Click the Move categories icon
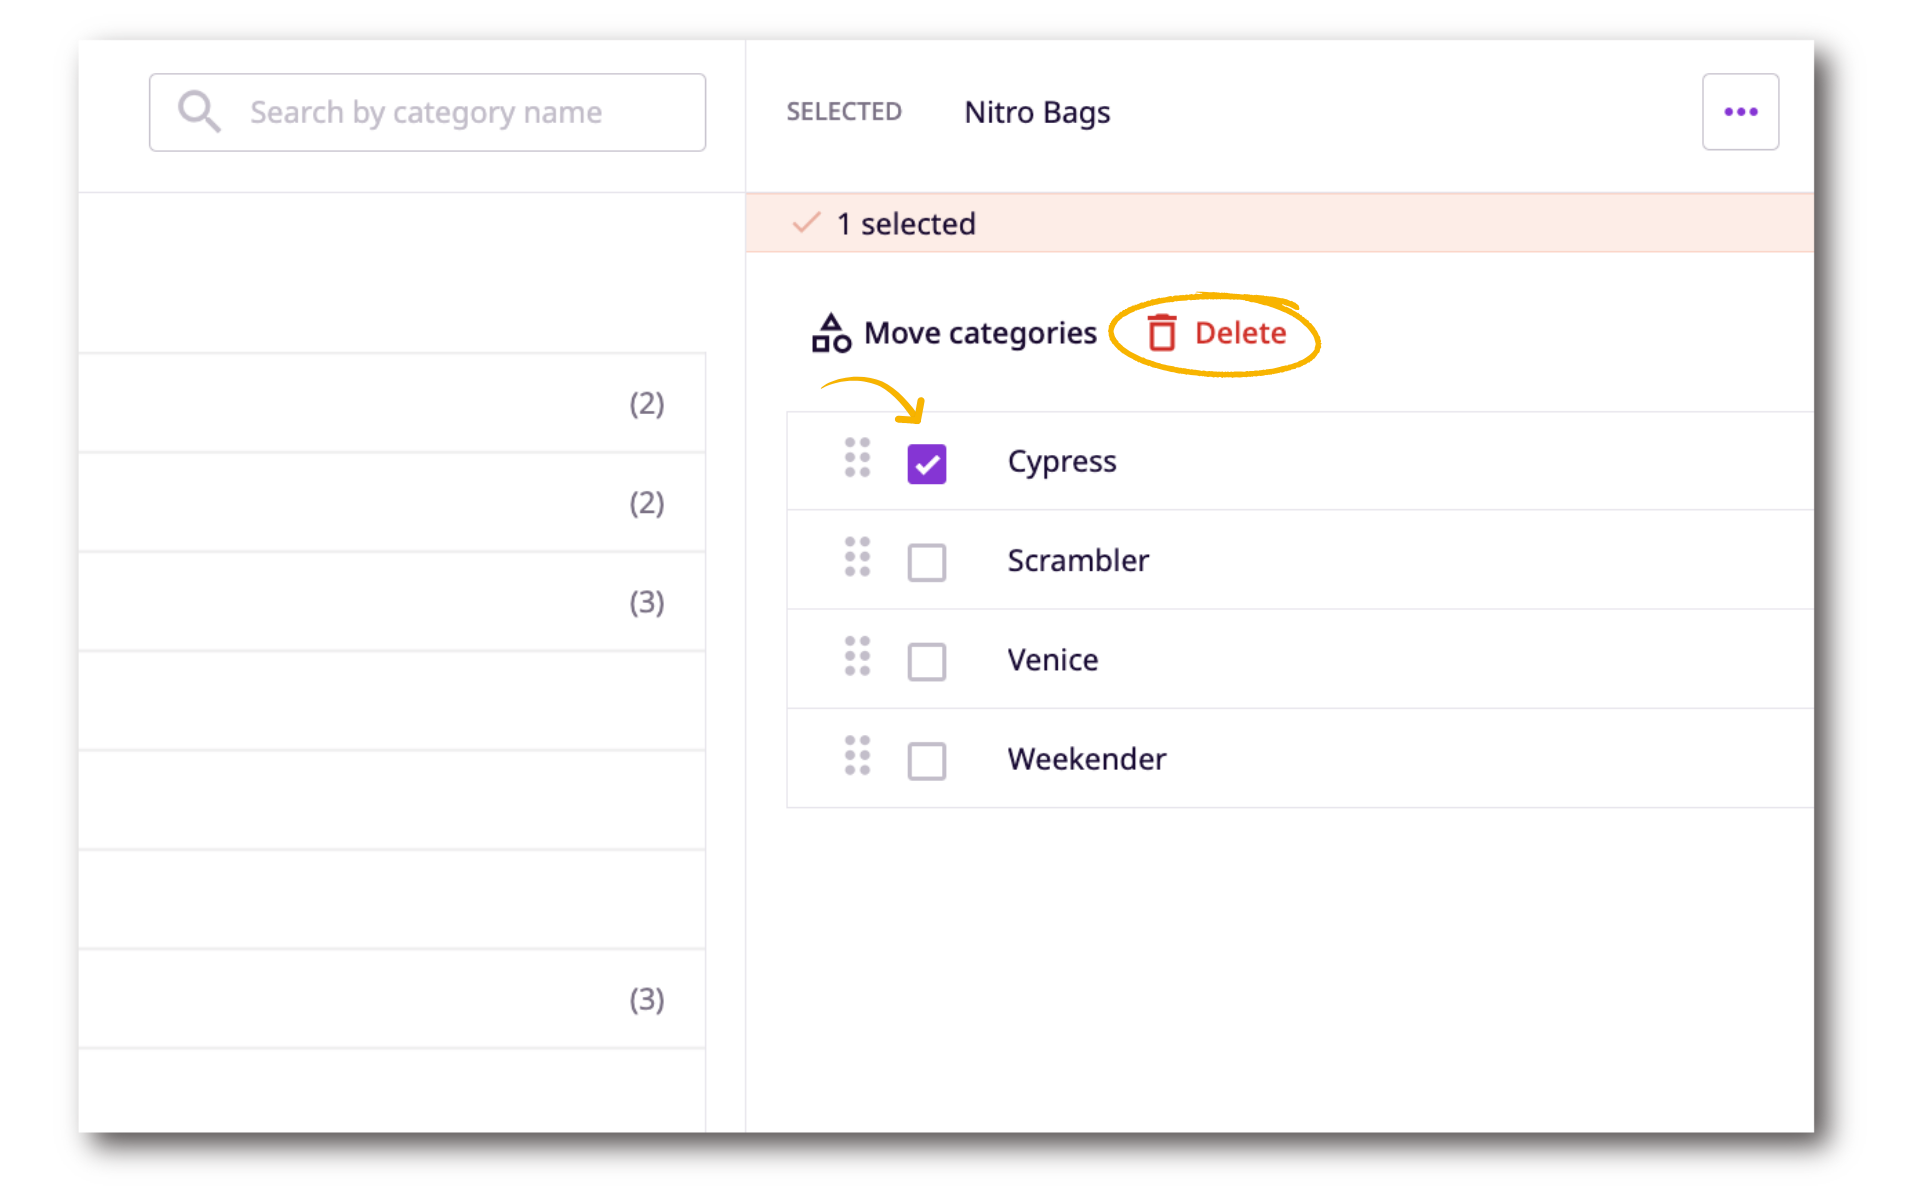The width and height of the screenshot is (1920, 1200). [830, 333]
